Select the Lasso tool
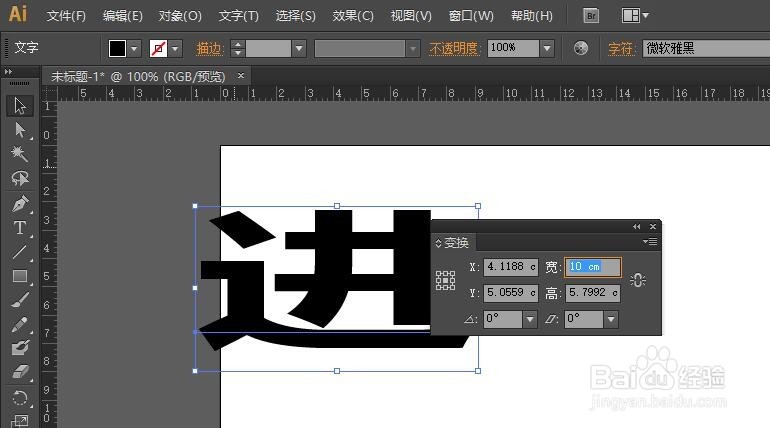Viewport: 770px width, 428px height. pyautogui.click(x=20, y=178)
